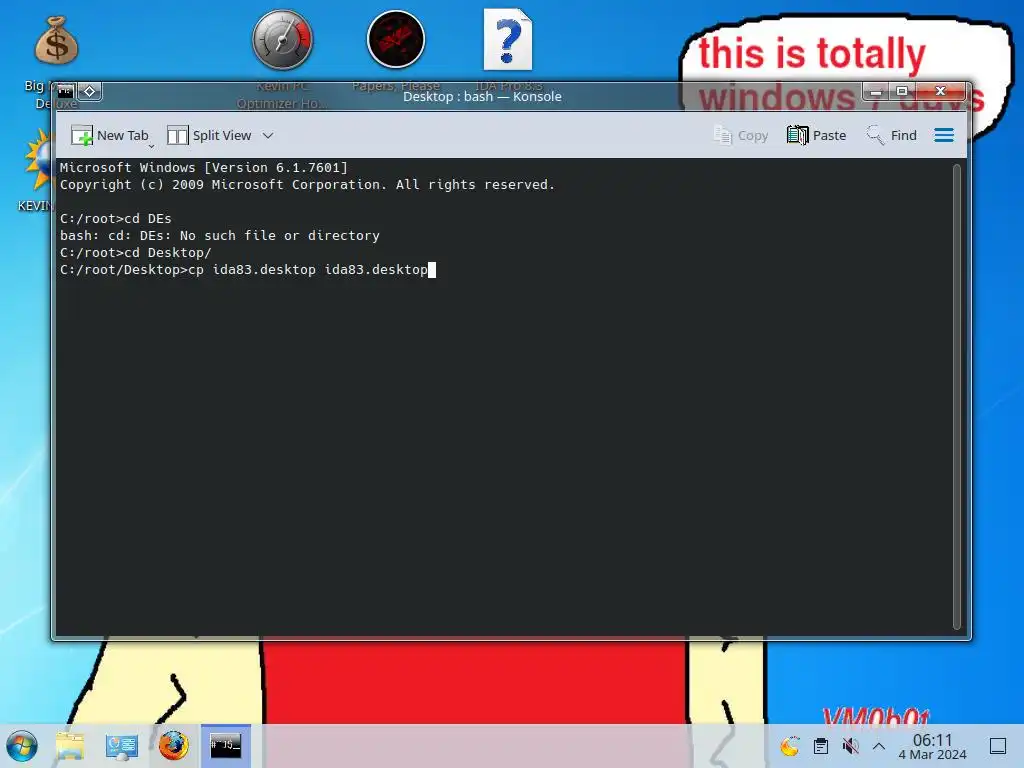Open Find in Konsole toolbar
Viewport: 1024px width, 768px height.
pos(891,135)
